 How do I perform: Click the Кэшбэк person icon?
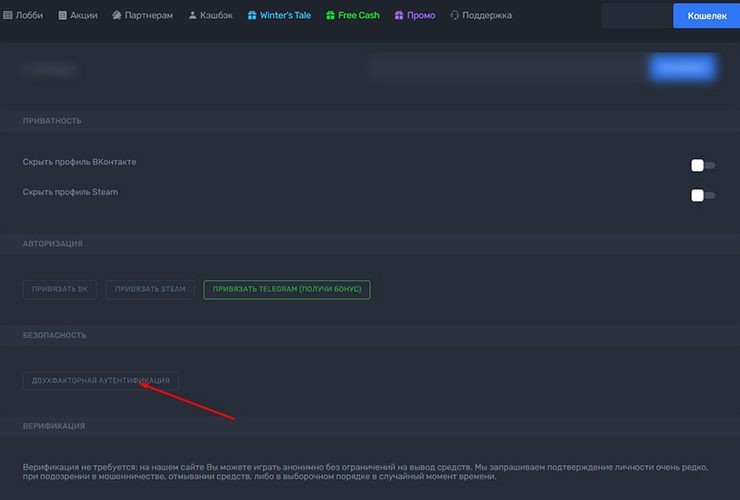click(193, 16)
